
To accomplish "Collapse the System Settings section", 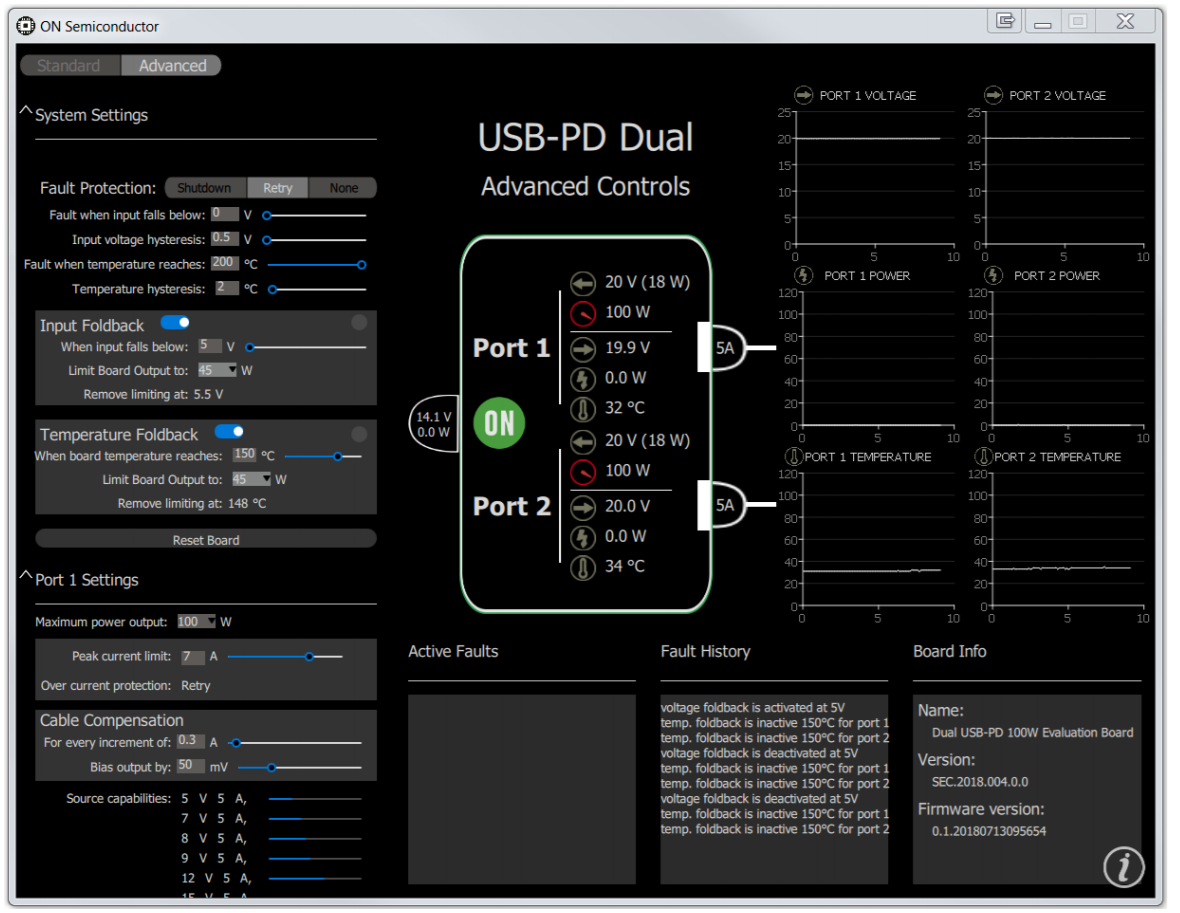I will coord(26,113).
